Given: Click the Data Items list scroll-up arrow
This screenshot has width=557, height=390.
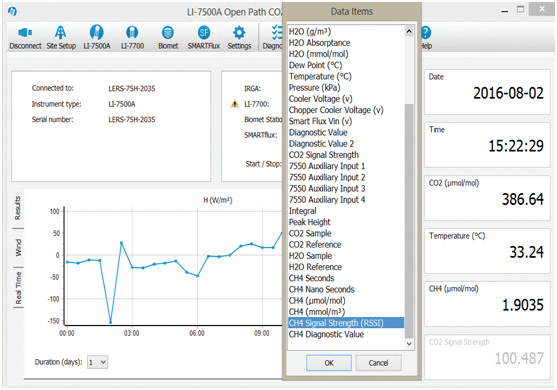Looking at the screenshot, I should pyautogui.click(x=409, y=31).
